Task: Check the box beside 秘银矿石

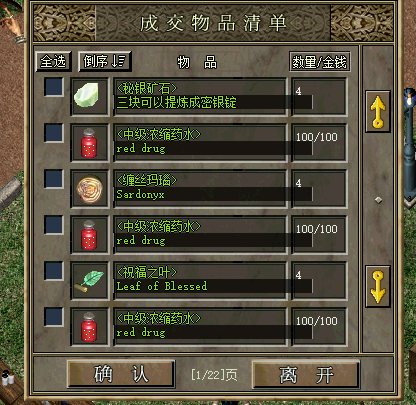Action: 54,87
